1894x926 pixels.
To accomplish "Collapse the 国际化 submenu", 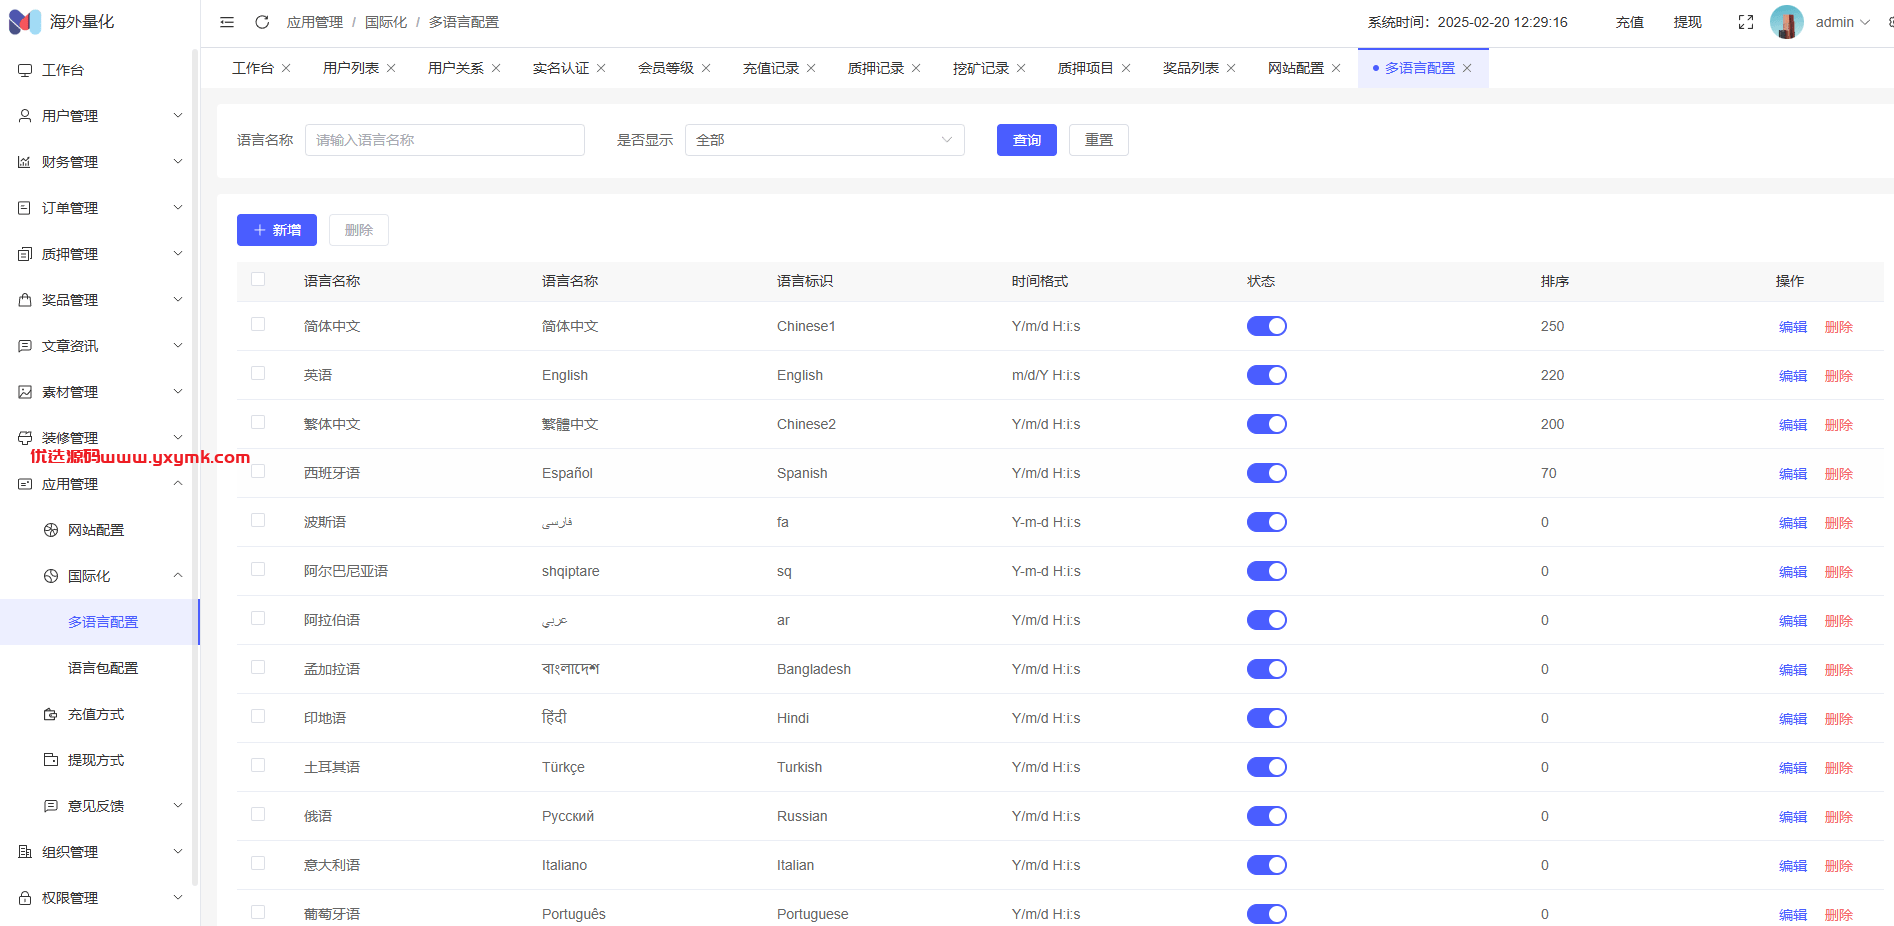I will [100, 576].
